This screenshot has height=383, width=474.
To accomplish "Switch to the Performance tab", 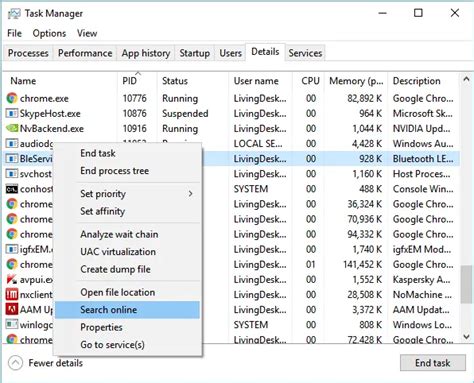I will tap(85, 53).
